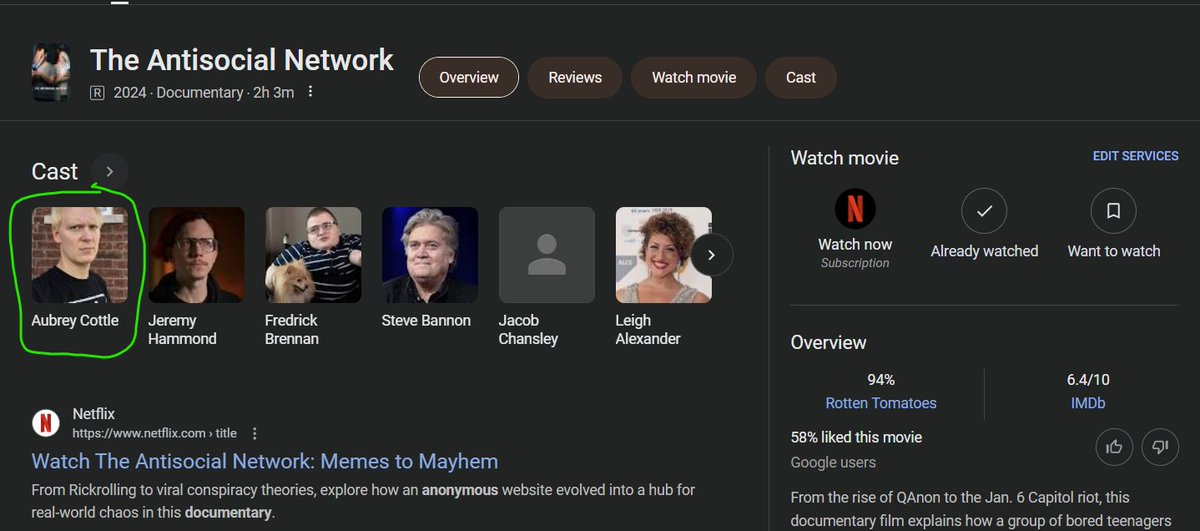Click the Google users label
The height and width of the screenshot is (531, 1200).
tap(833, 462)
